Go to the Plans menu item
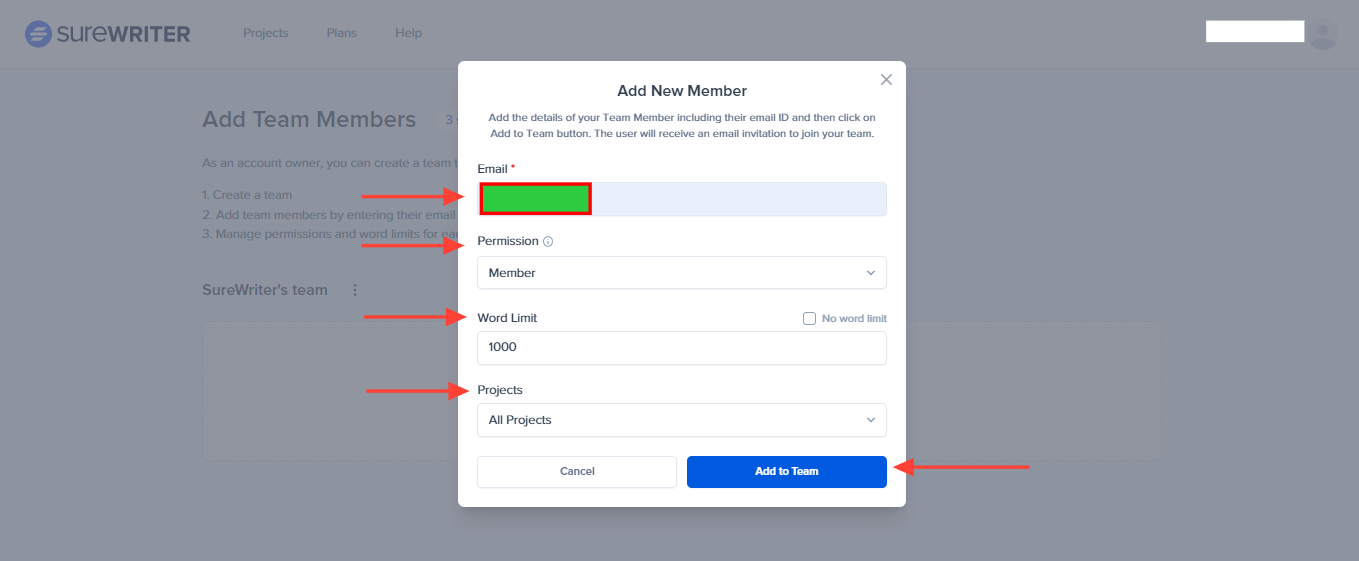1359x561 pixels. (341, 33)
